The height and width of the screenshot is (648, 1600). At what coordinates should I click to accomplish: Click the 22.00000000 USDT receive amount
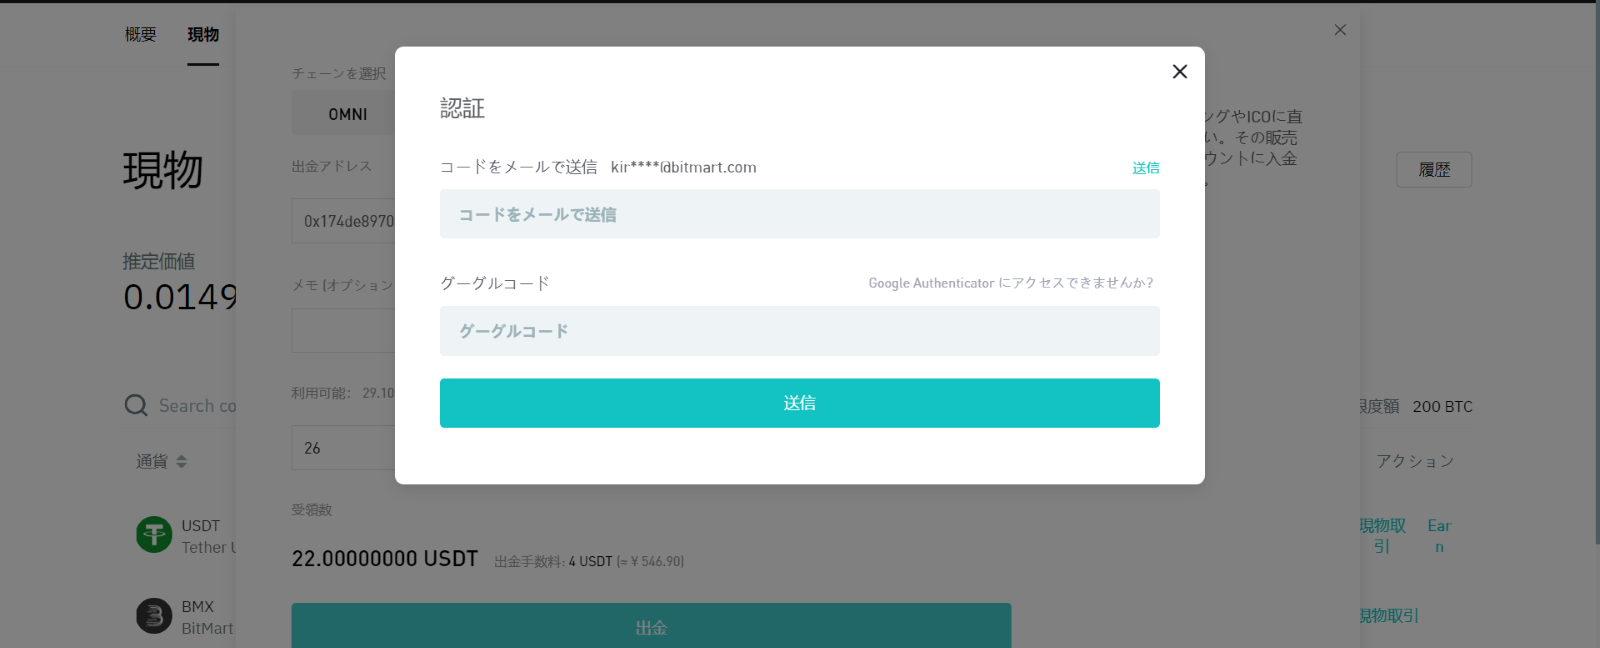point(385,559)
